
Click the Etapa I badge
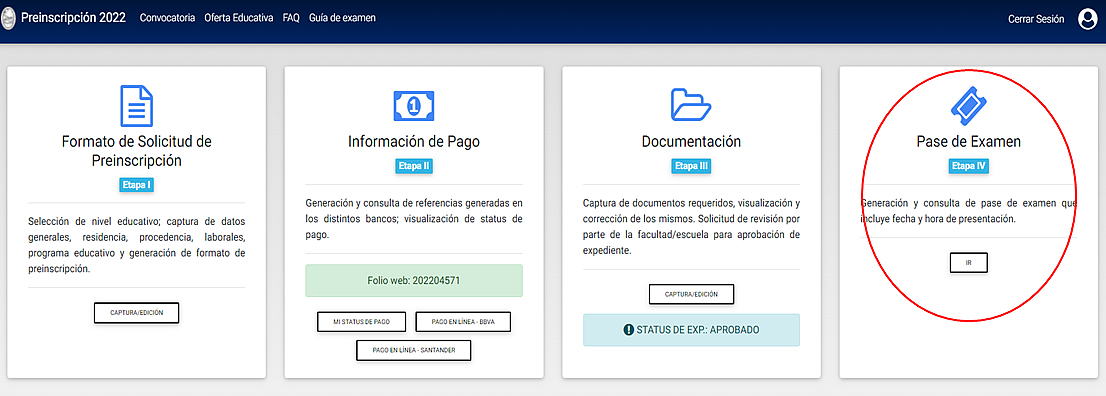(136, 186)
